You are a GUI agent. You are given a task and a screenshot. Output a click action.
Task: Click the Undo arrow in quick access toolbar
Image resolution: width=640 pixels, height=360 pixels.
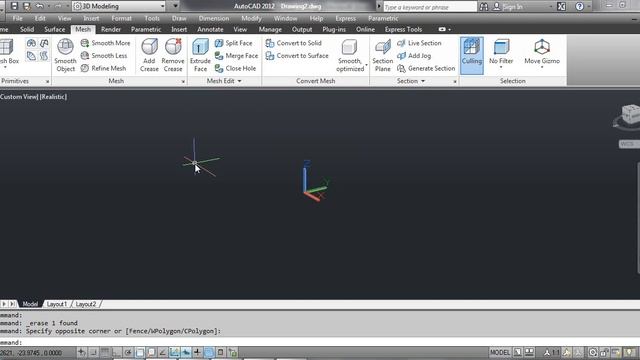40,6
